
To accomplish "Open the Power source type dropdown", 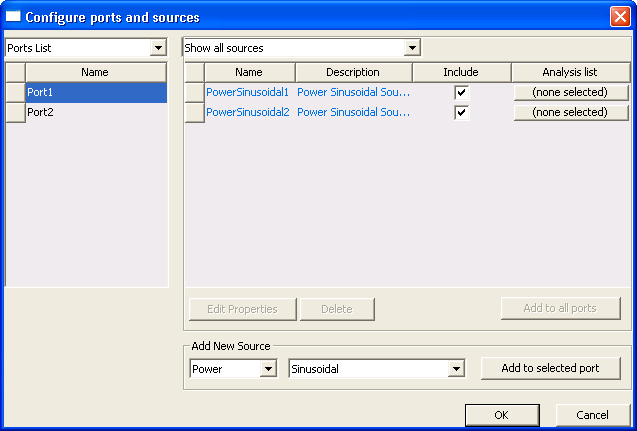I will click(x=267, y=369).
